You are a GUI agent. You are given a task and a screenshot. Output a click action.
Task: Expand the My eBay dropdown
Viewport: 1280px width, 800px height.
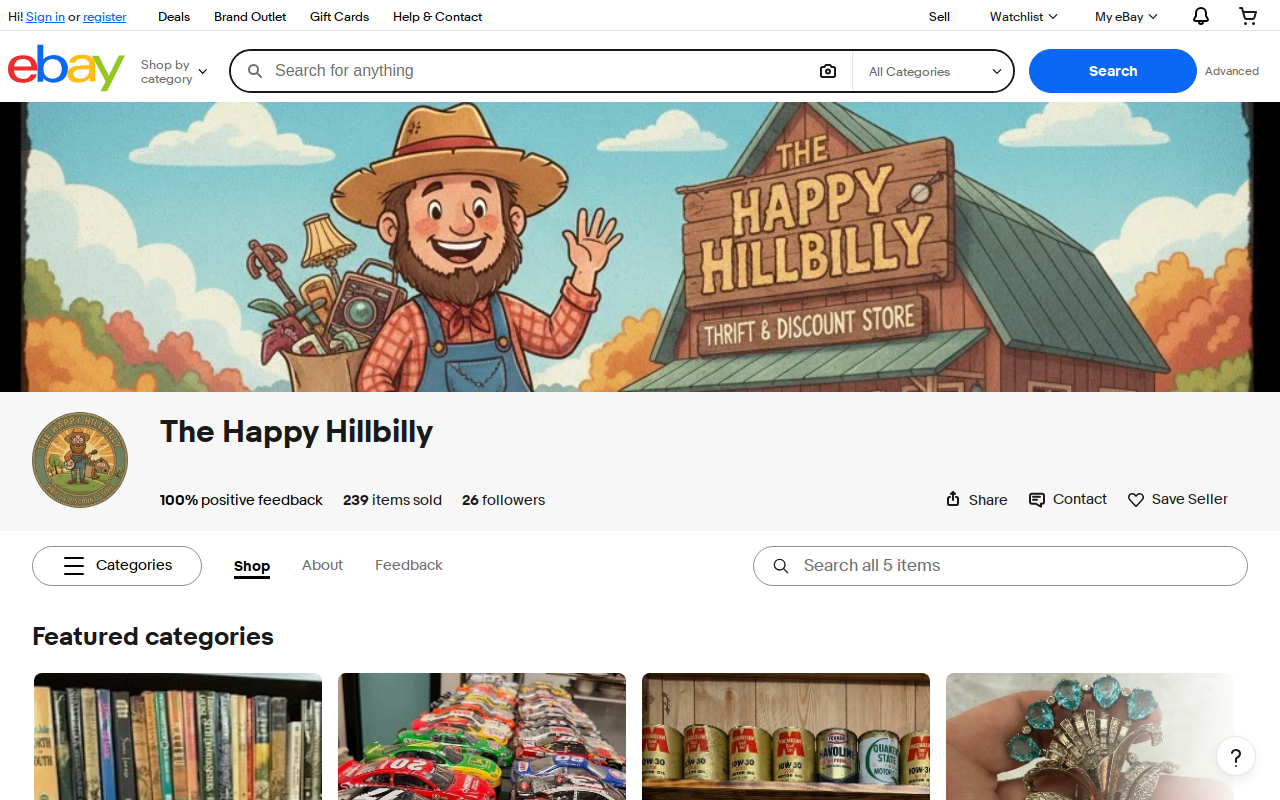coord(1126,17)
